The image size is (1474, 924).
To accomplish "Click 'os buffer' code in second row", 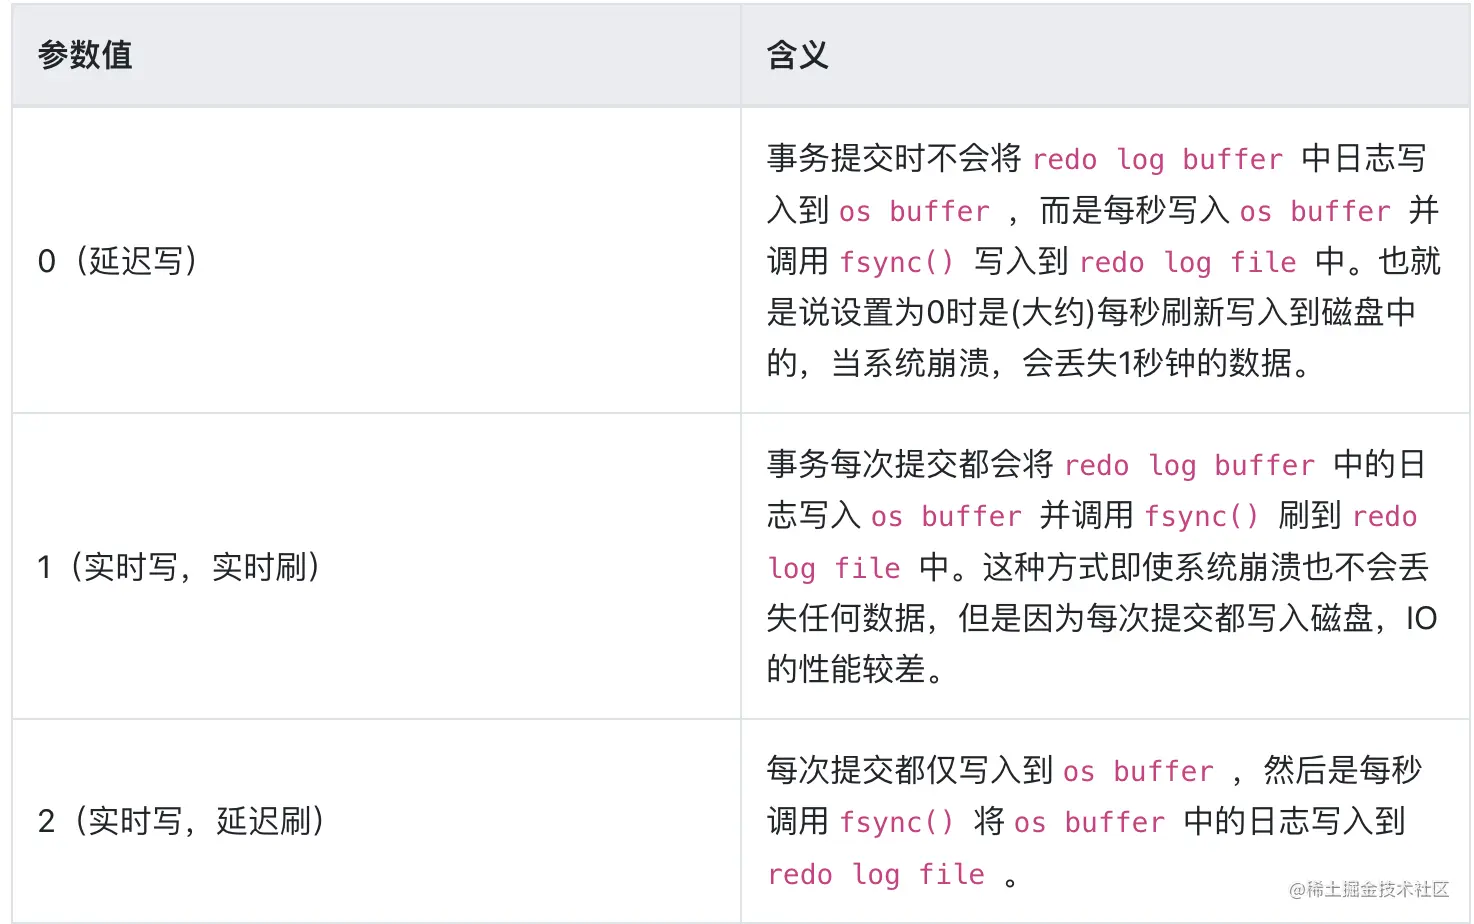I will (946, 516).
